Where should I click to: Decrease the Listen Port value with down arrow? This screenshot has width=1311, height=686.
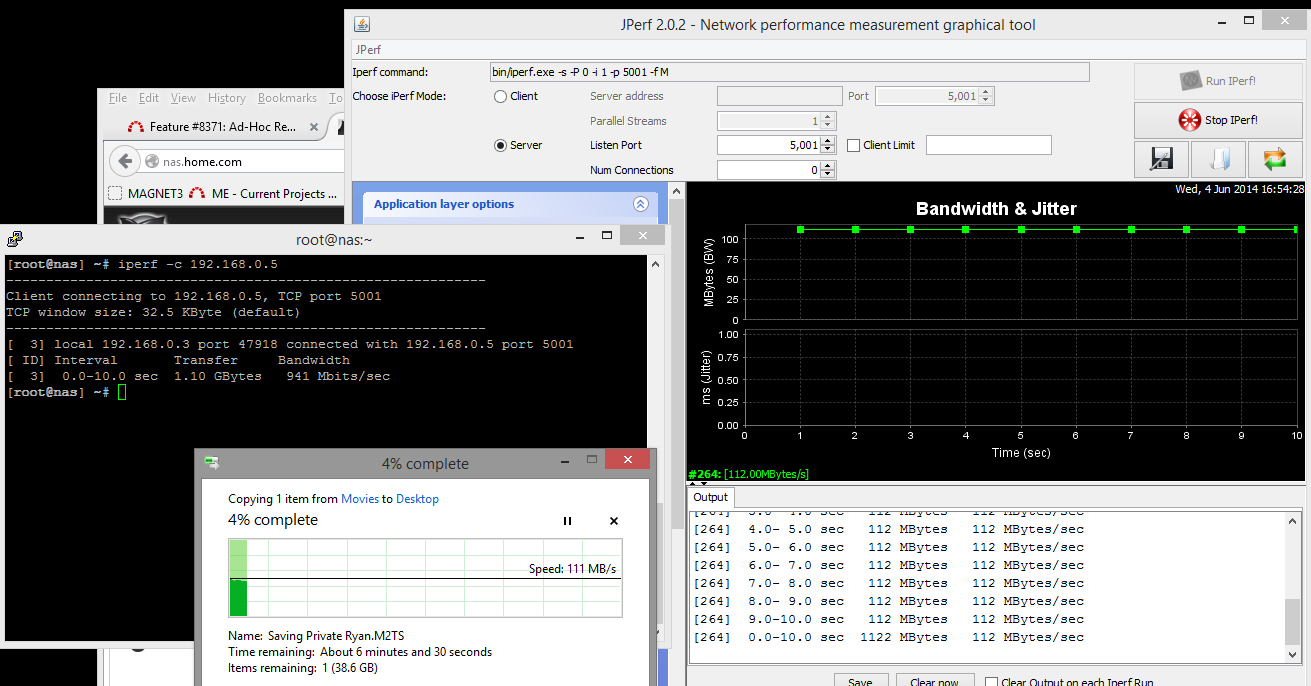[x=829, y=150]
